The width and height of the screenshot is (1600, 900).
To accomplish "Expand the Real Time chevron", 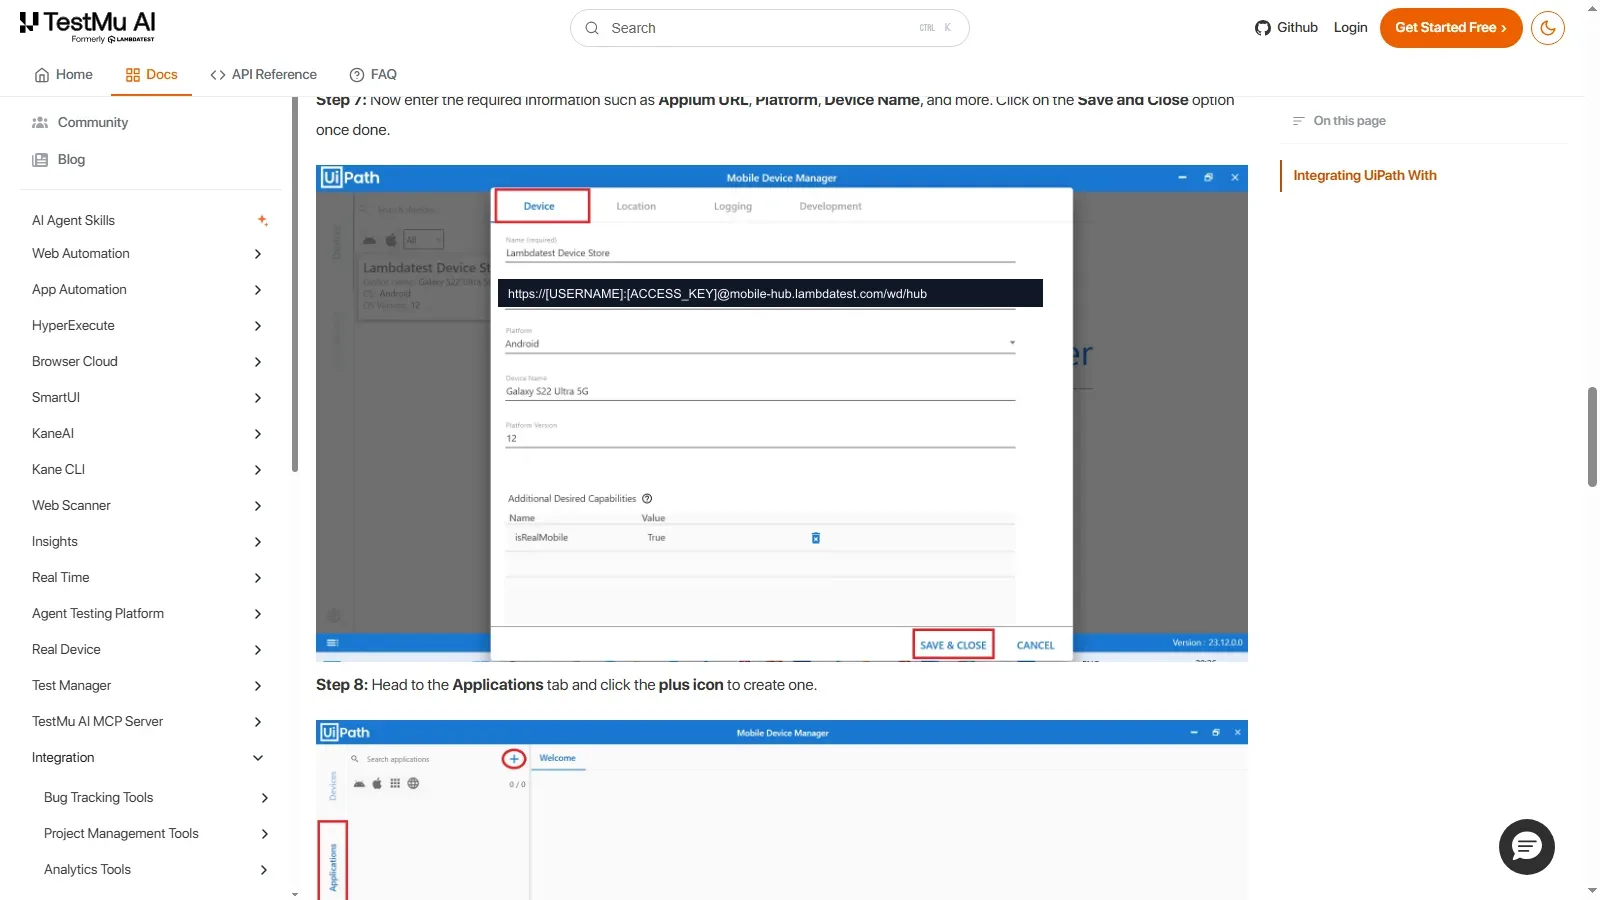I will pyautogui.click(x=258, y=578).
